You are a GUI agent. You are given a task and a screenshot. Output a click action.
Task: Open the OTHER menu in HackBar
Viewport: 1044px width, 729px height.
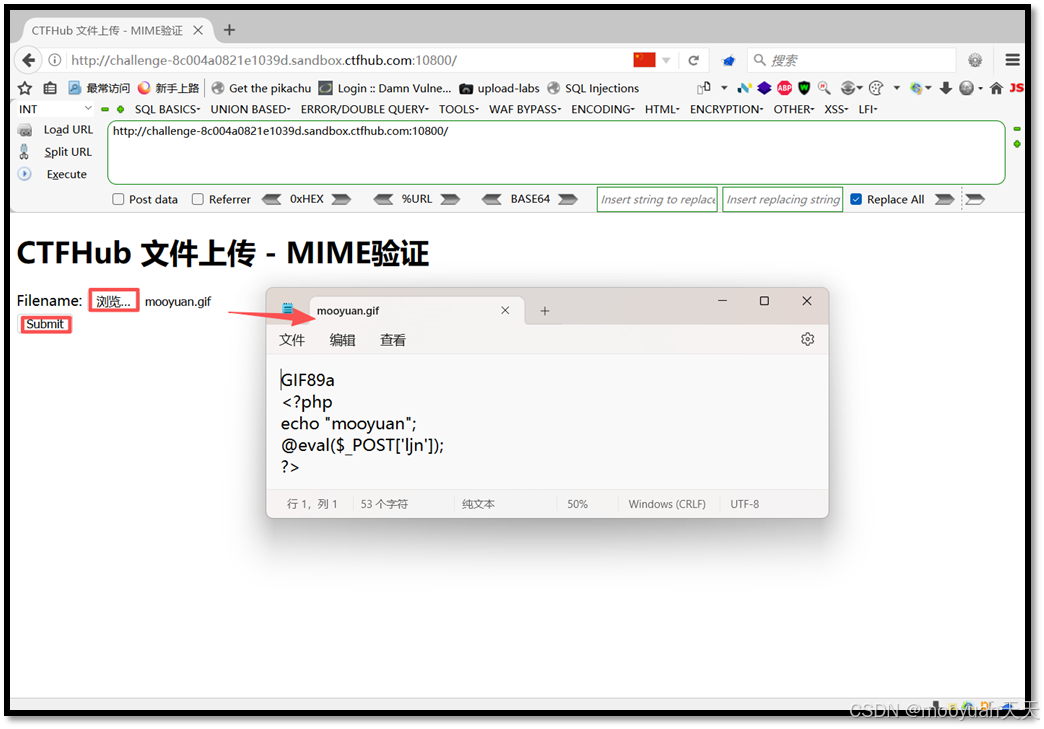click(x=794, y=109)
